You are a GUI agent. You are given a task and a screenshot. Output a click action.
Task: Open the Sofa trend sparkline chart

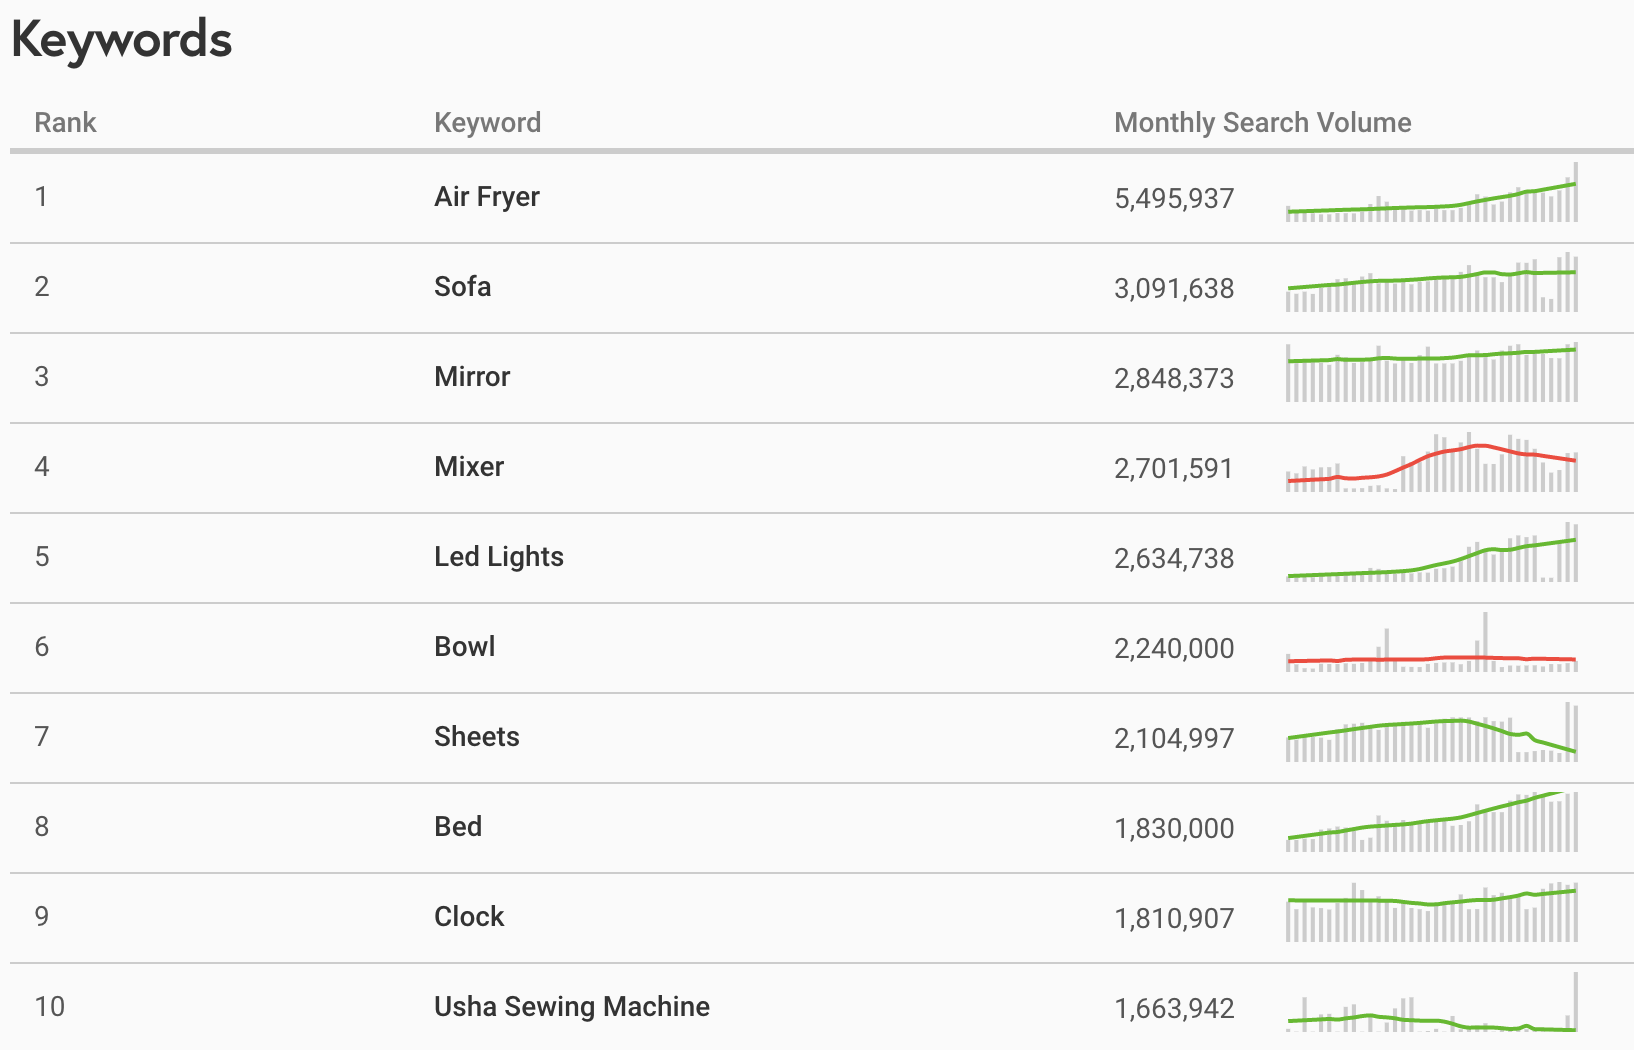click(1432, 282)
